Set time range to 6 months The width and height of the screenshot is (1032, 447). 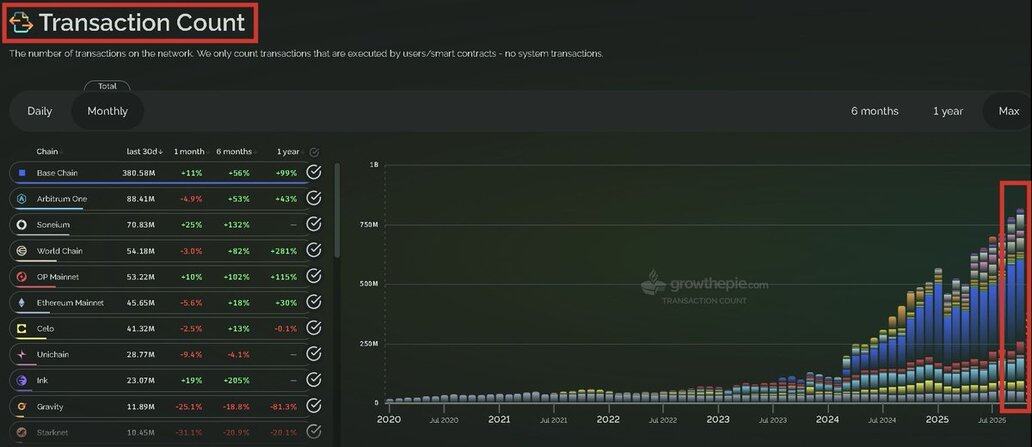(x=874, y=111)
